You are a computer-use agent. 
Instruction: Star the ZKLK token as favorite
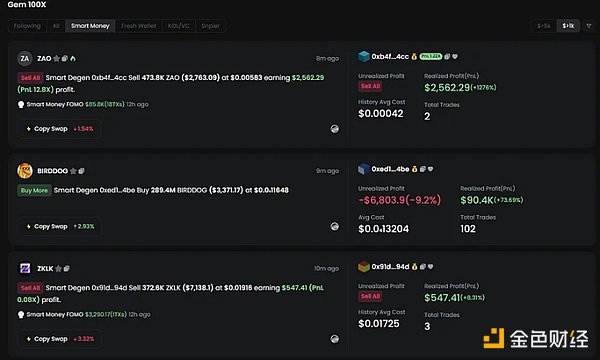pyautogui.click(x=59, y=269)
